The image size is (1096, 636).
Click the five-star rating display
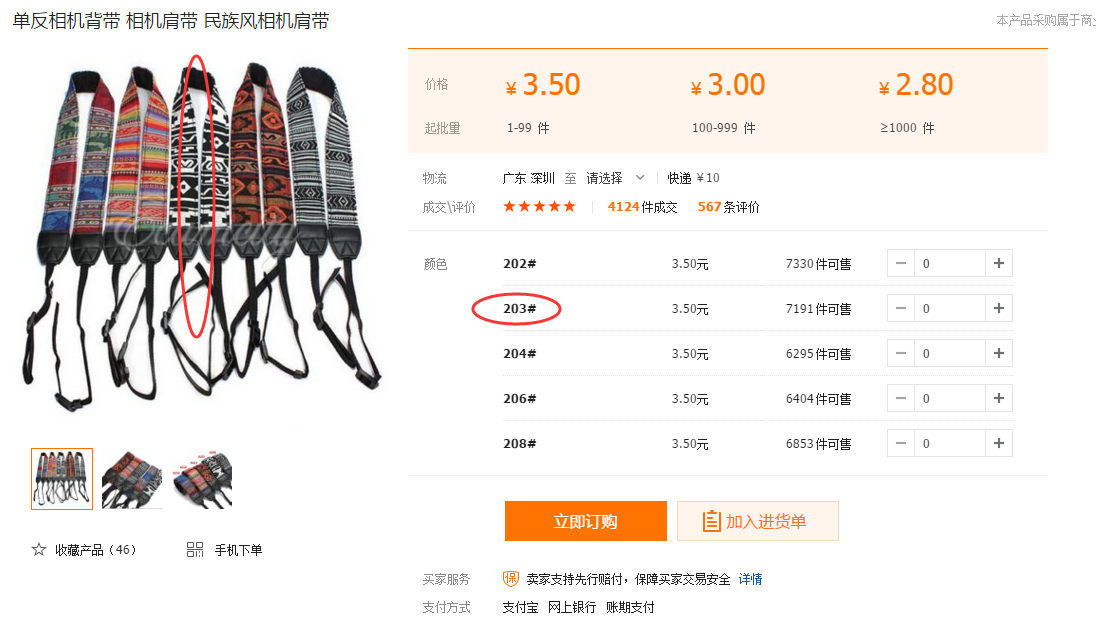coord(539,206)
